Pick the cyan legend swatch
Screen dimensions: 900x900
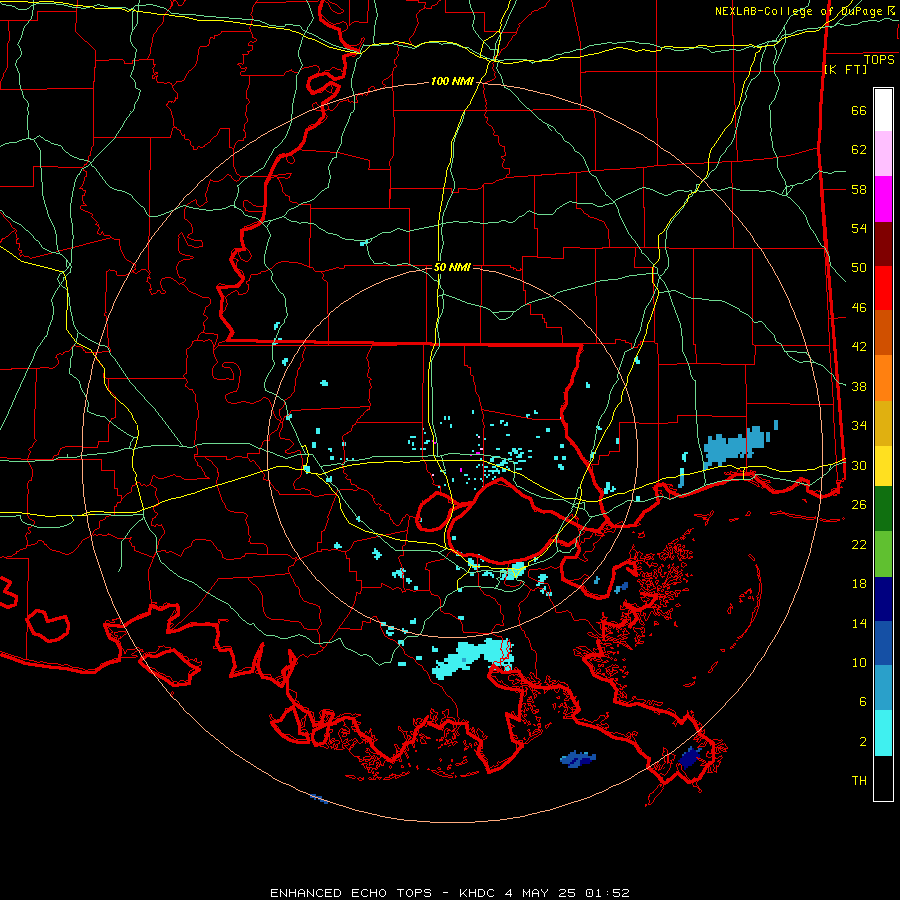[883, 733]
